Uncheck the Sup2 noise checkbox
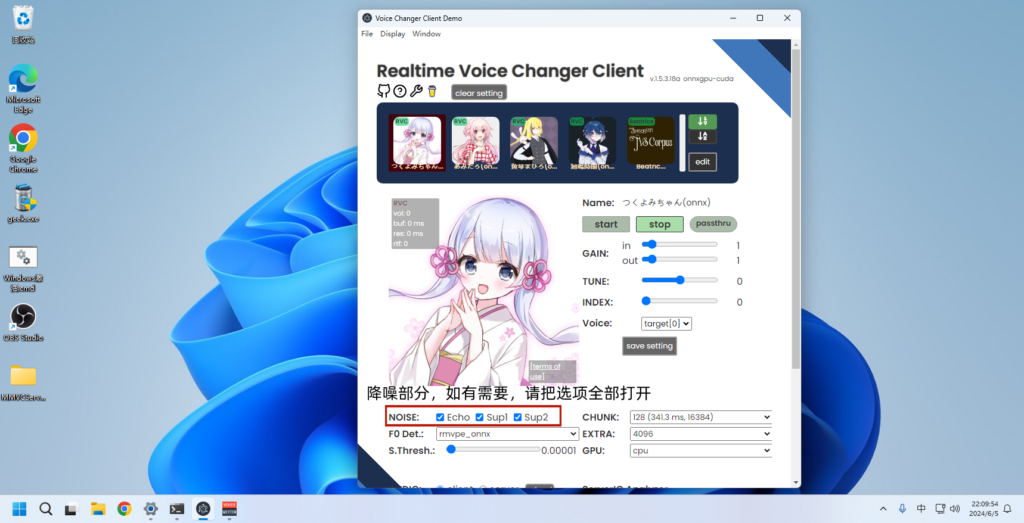 click(517, 417)
